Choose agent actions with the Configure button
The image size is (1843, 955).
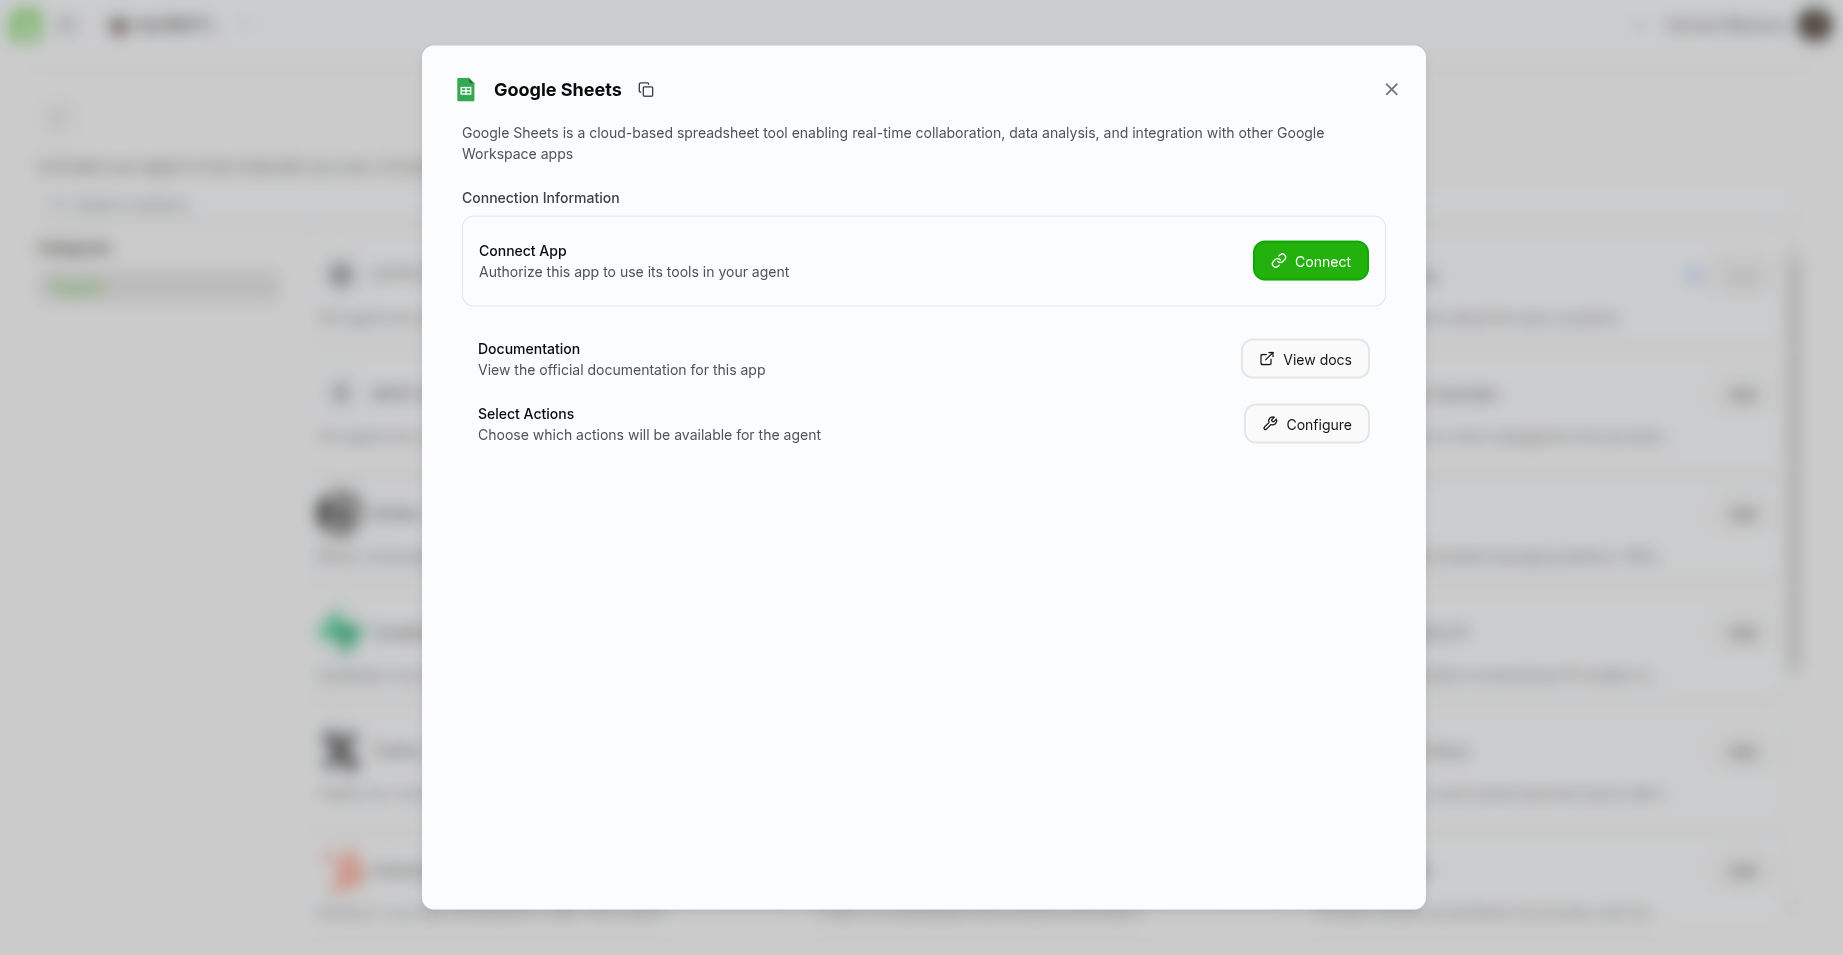(x=1306, y=423)
